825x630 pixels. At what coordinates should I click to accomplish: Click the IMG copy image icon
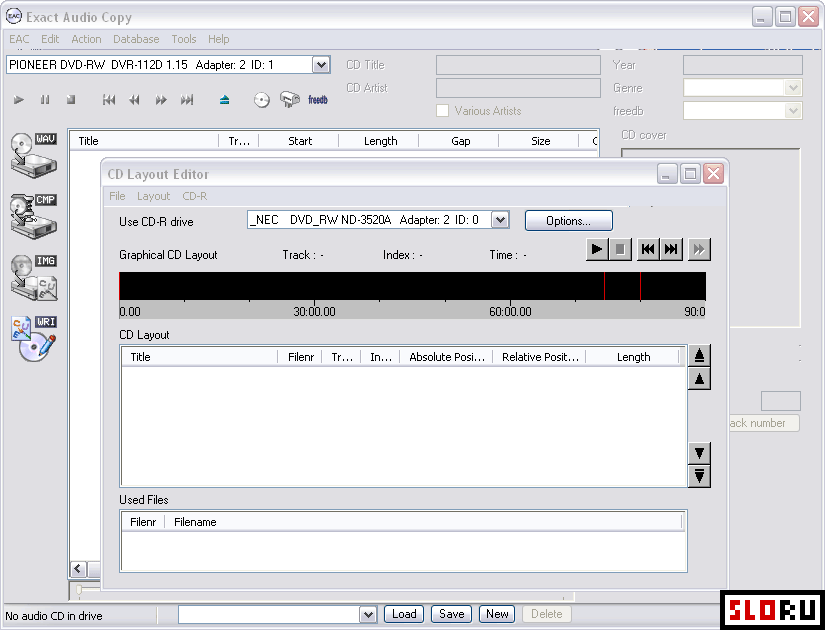tap(34, 277)
